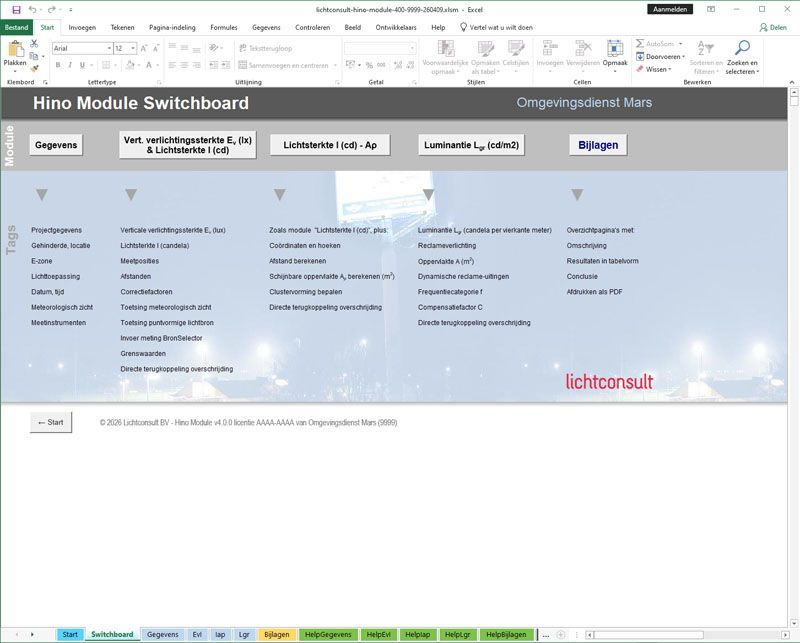Click the Gegevens module button
The width and height of the screenshot is (800, 643).
56,145
